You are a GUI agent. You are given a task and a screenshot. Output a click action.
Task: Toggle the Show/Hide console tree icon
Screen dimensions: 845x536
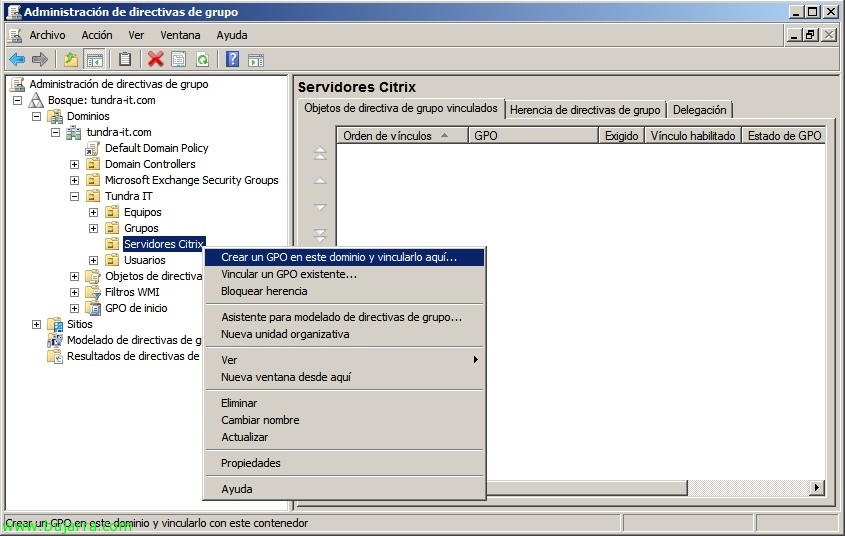pyautogui.click(x=94, y=59)
